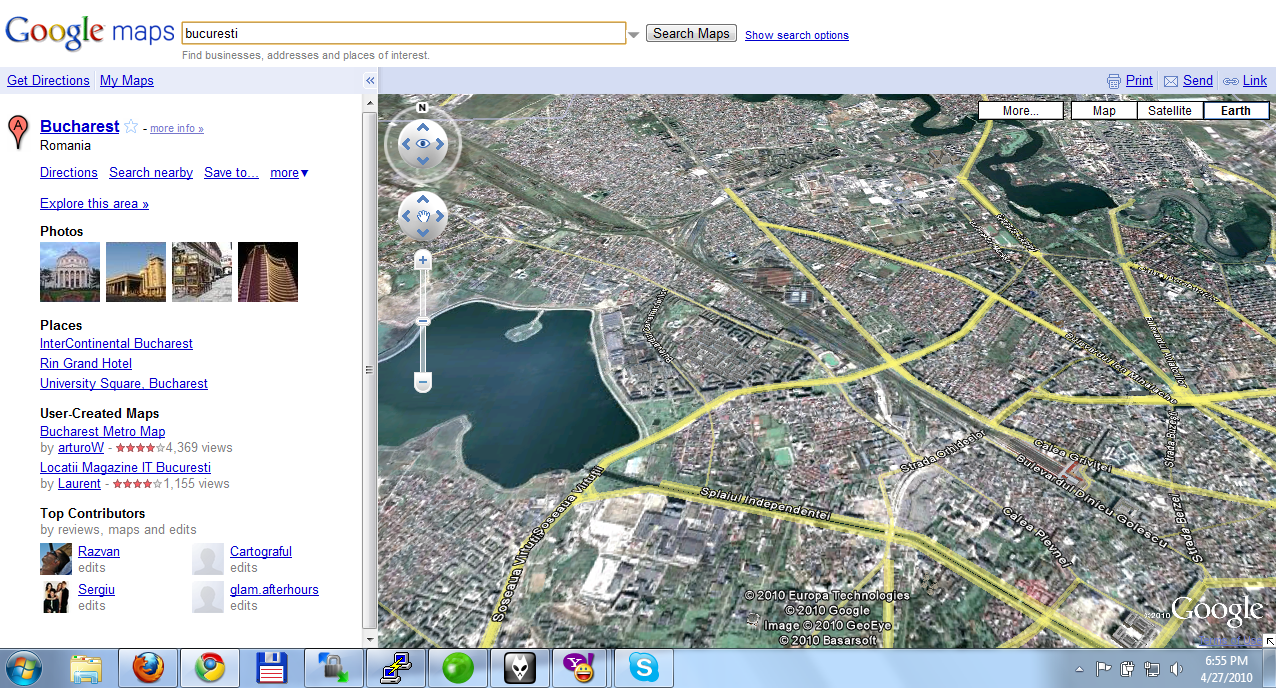Open the first Bucharest photo thumbnail
1276x688 pixels.
point(70,272)
